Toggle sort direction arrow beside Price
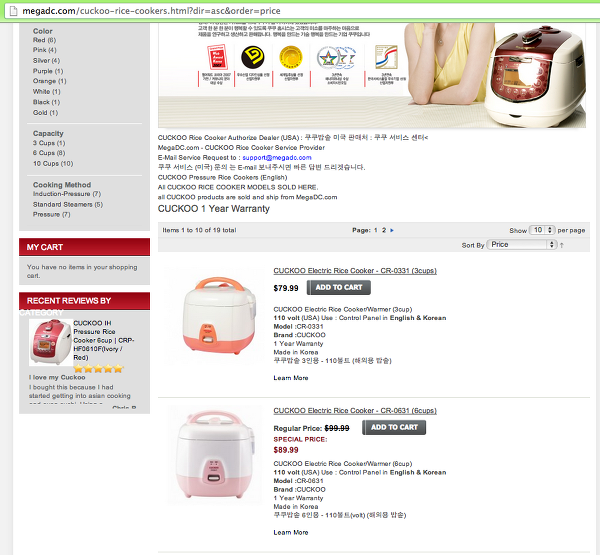Image resolution: width=600 pixels, height=555 pixels. (x=562, y=245)
